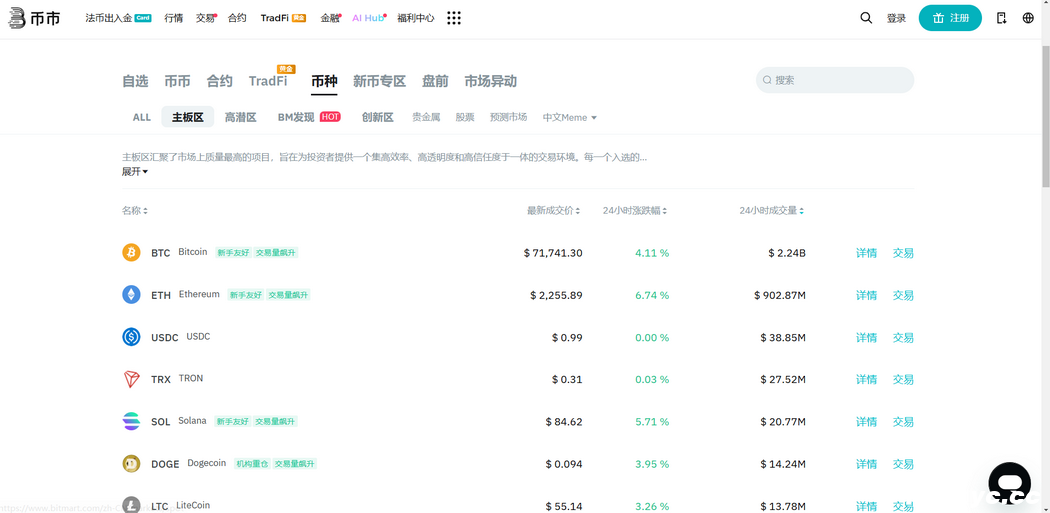Viewport: 1050px width, 513px height.
Task: Select the 高潜区 filter
Action: [x=241, y=117]
